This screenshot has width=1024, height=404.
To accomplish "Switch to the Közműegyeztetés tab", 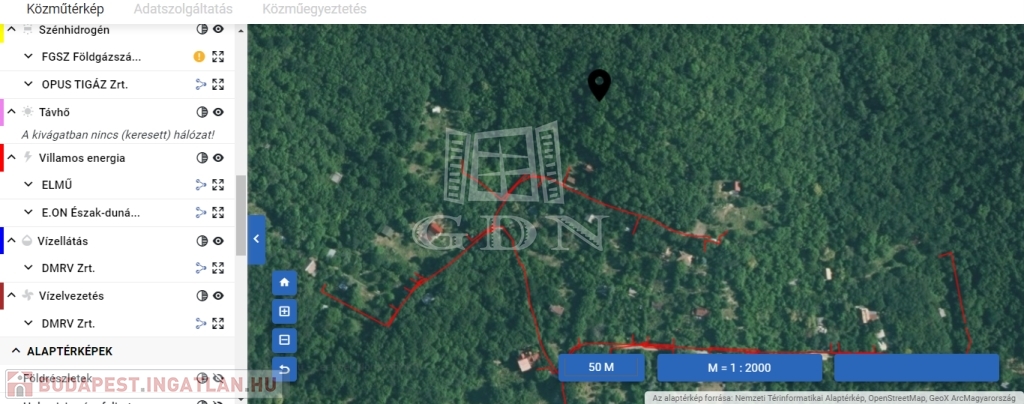I will pos(314,9).
